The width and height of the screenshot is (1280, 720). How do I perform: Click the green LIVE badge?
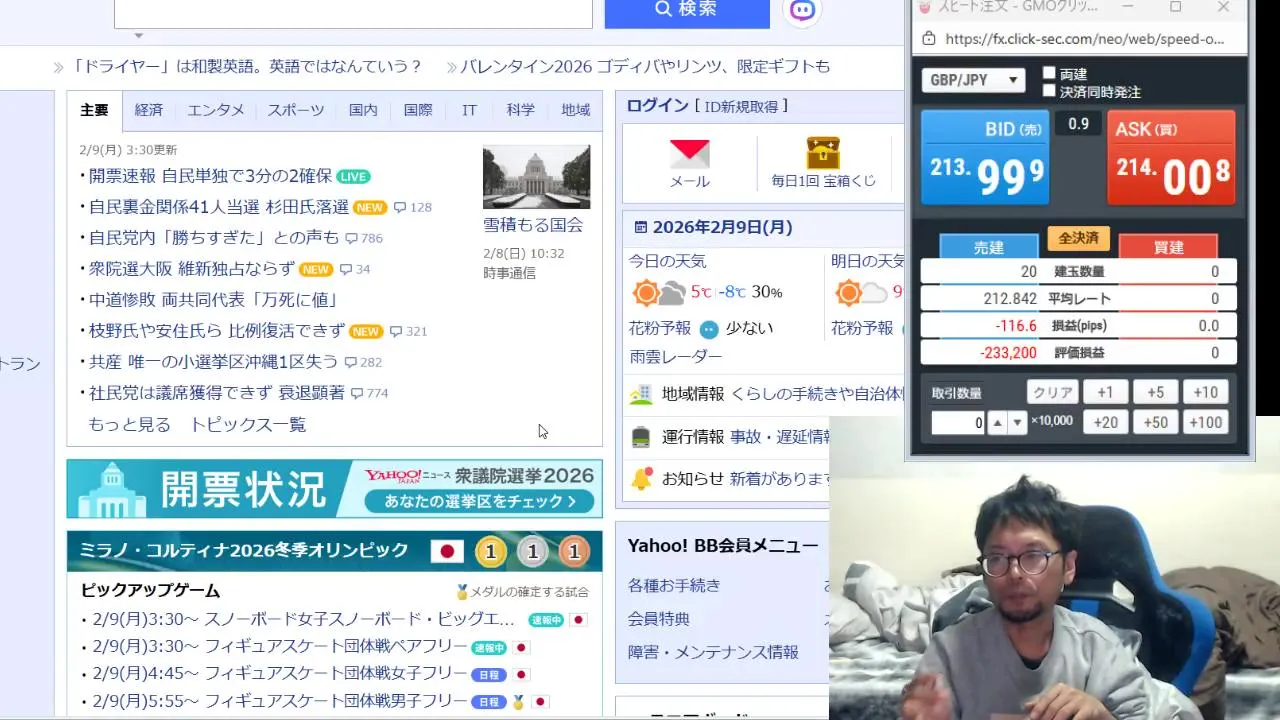click(353, 177)
